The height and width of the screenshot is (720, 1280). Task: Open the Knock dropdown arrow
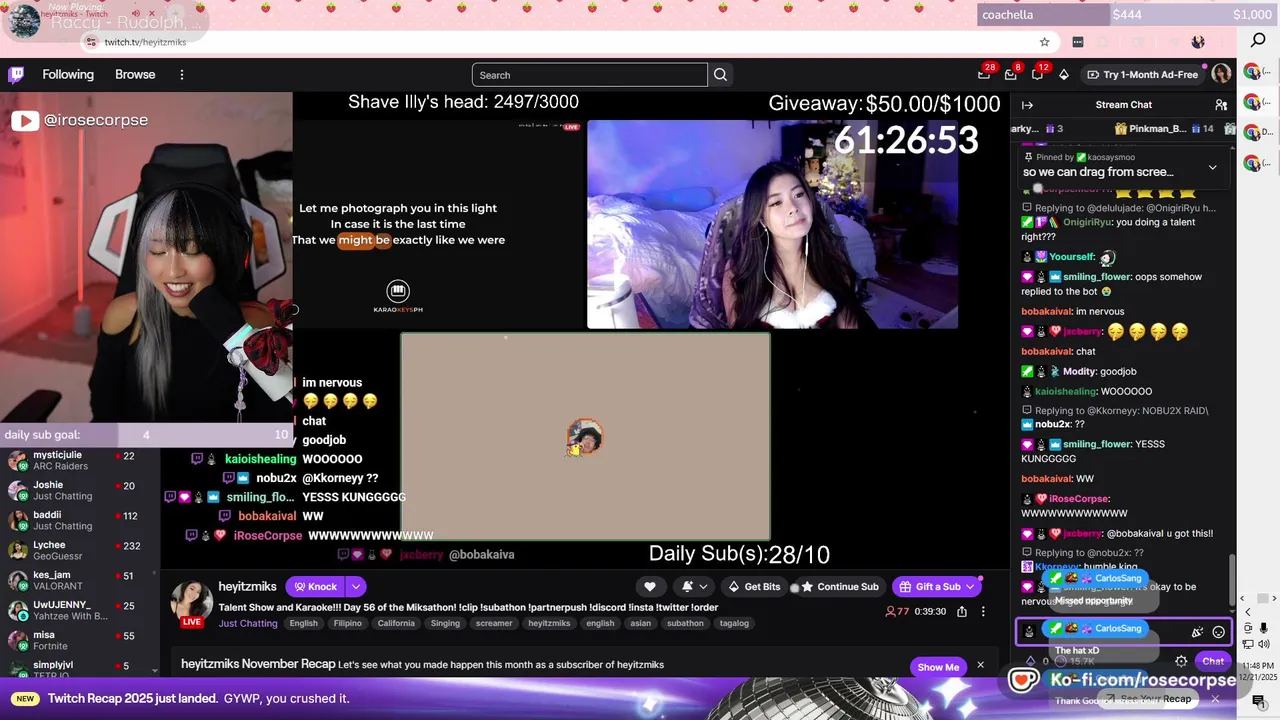pyautogui.click(x=355, y=587)
